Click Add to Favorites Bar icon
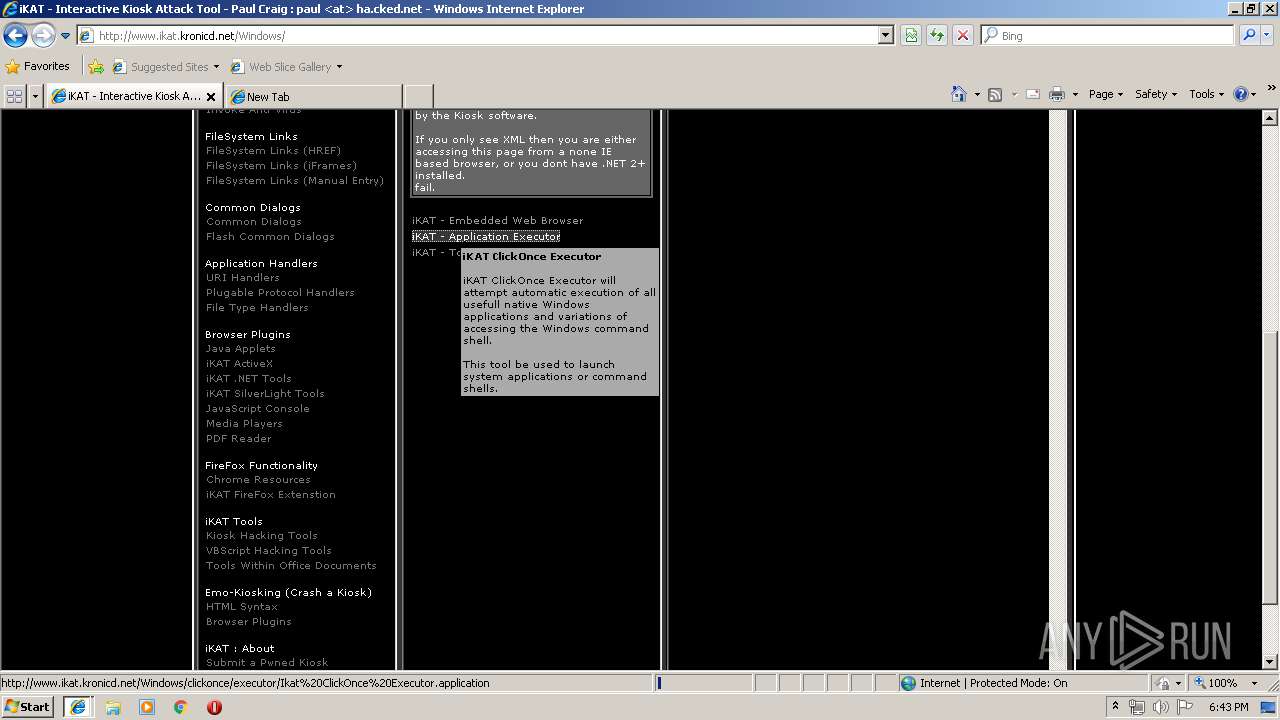The width and height of the screenshot is (1280, 720). pos(96,67)
